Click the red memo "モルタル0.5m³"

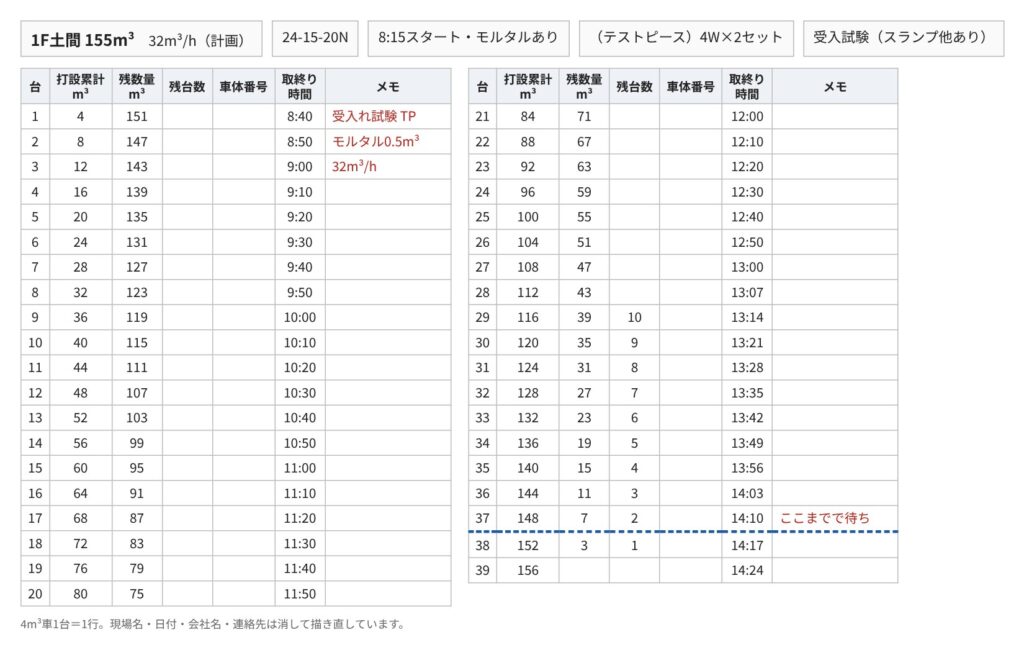pyautogui.click(x=376, y=141)
